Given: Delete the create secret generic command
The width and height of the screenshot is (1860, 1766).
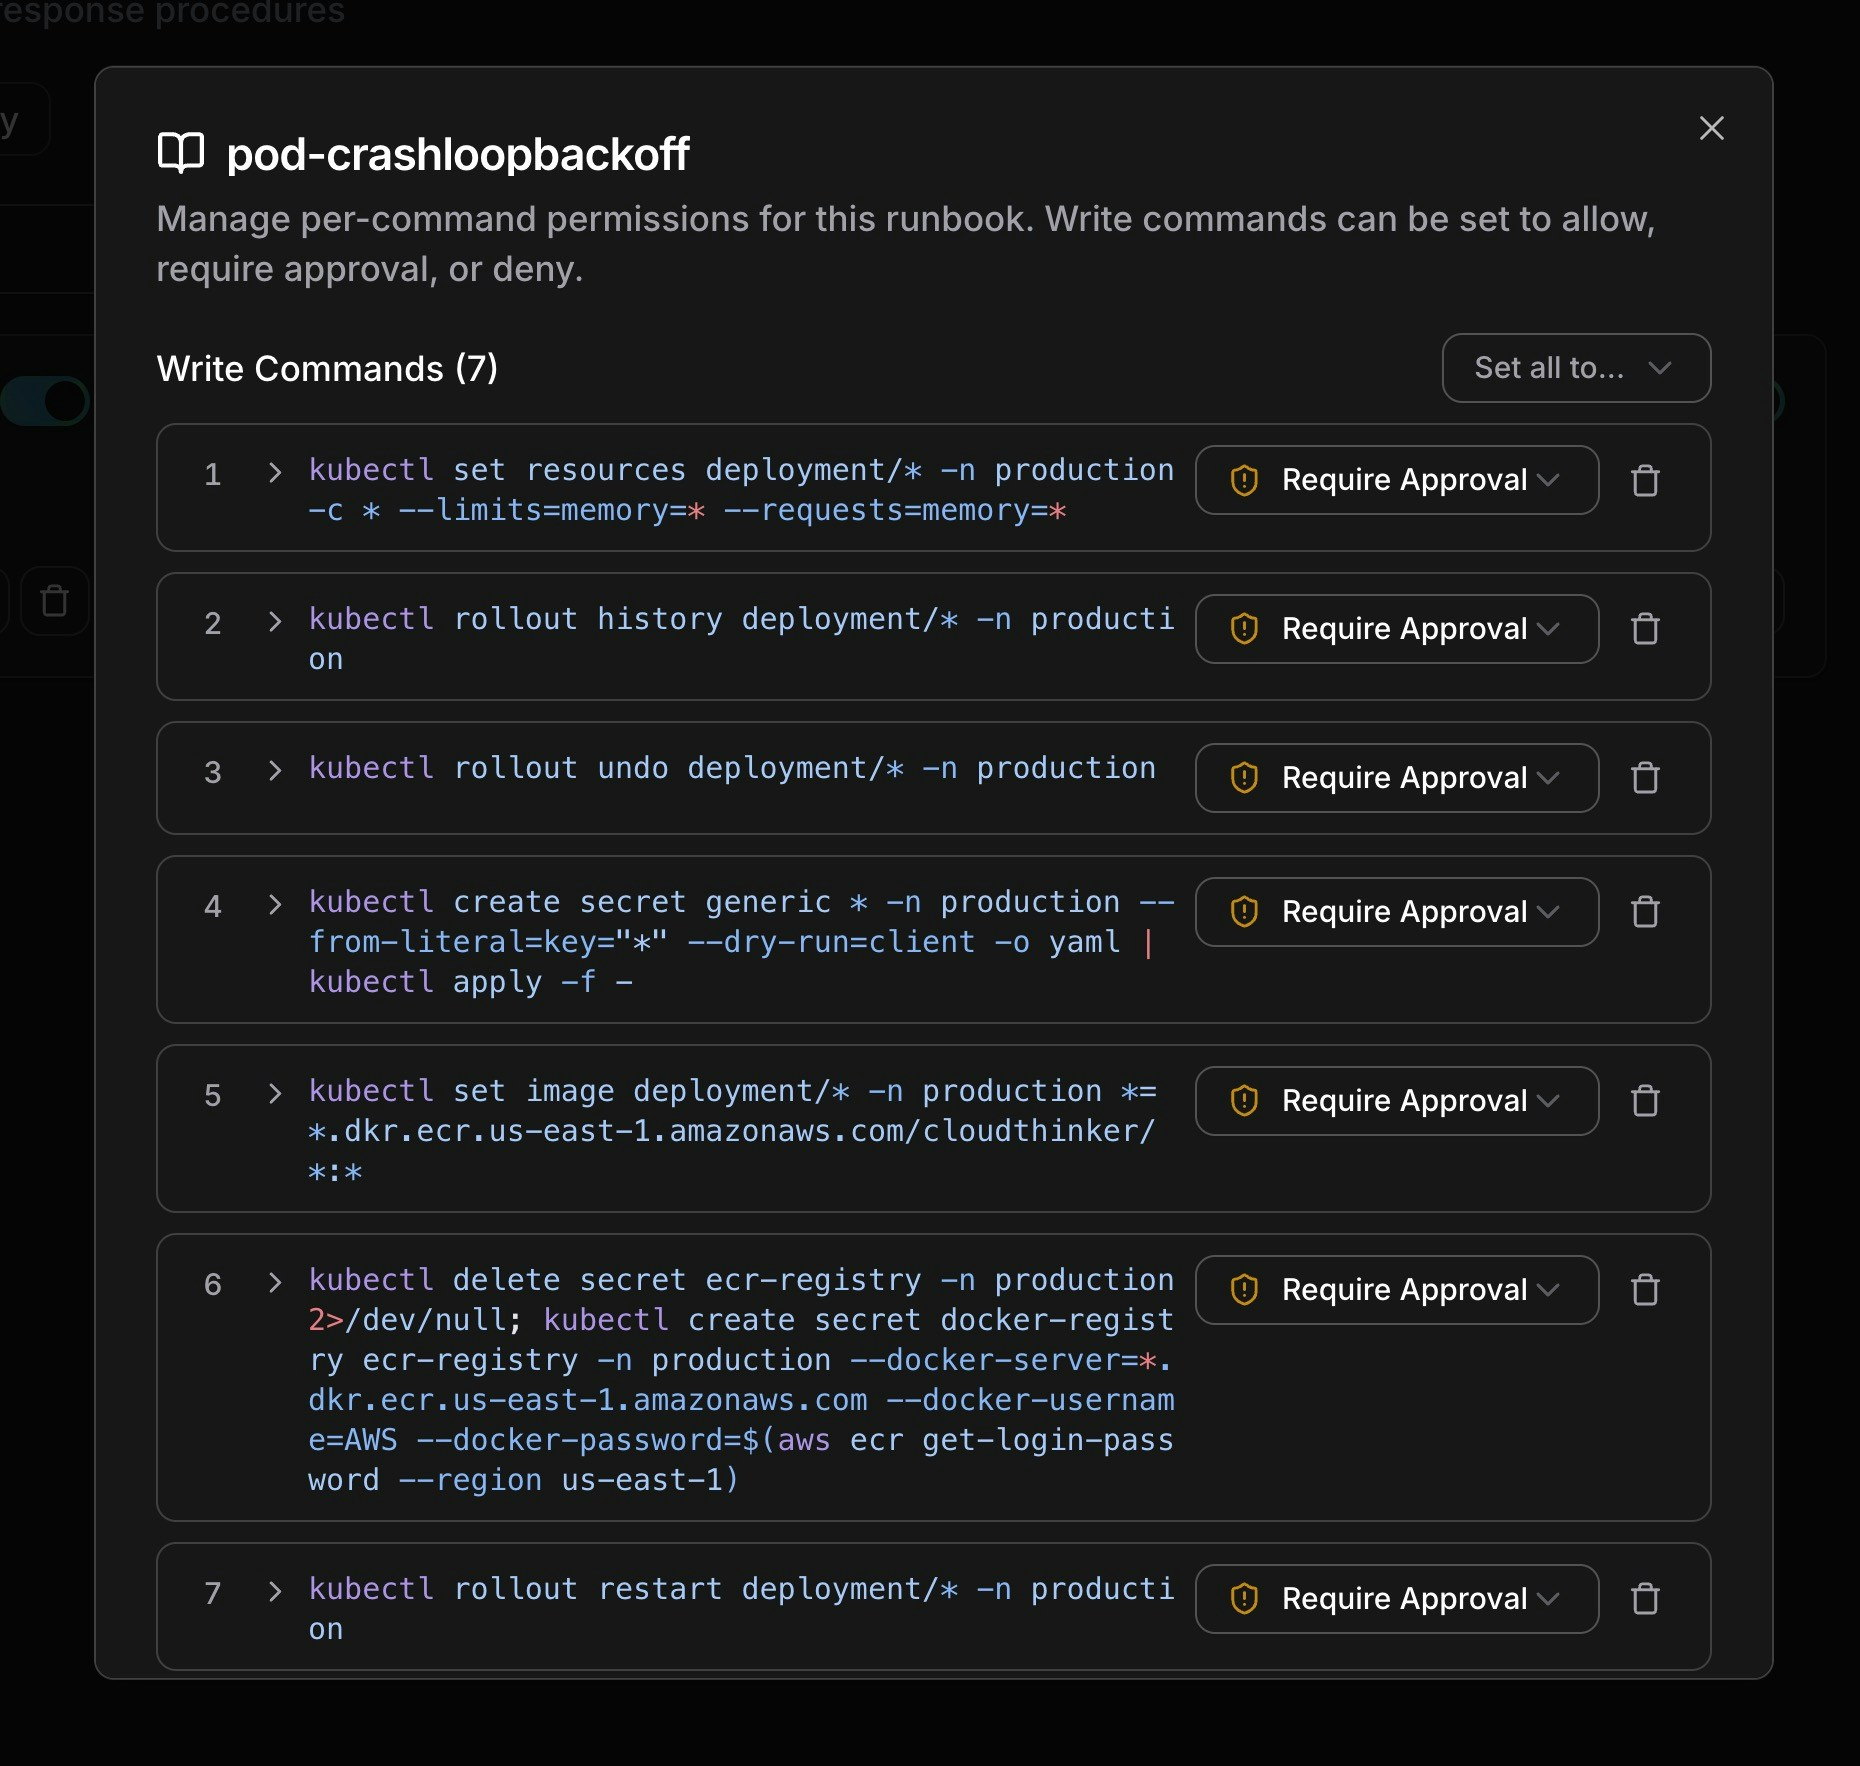Looking at the screenshot, I should coord(1645,911).
